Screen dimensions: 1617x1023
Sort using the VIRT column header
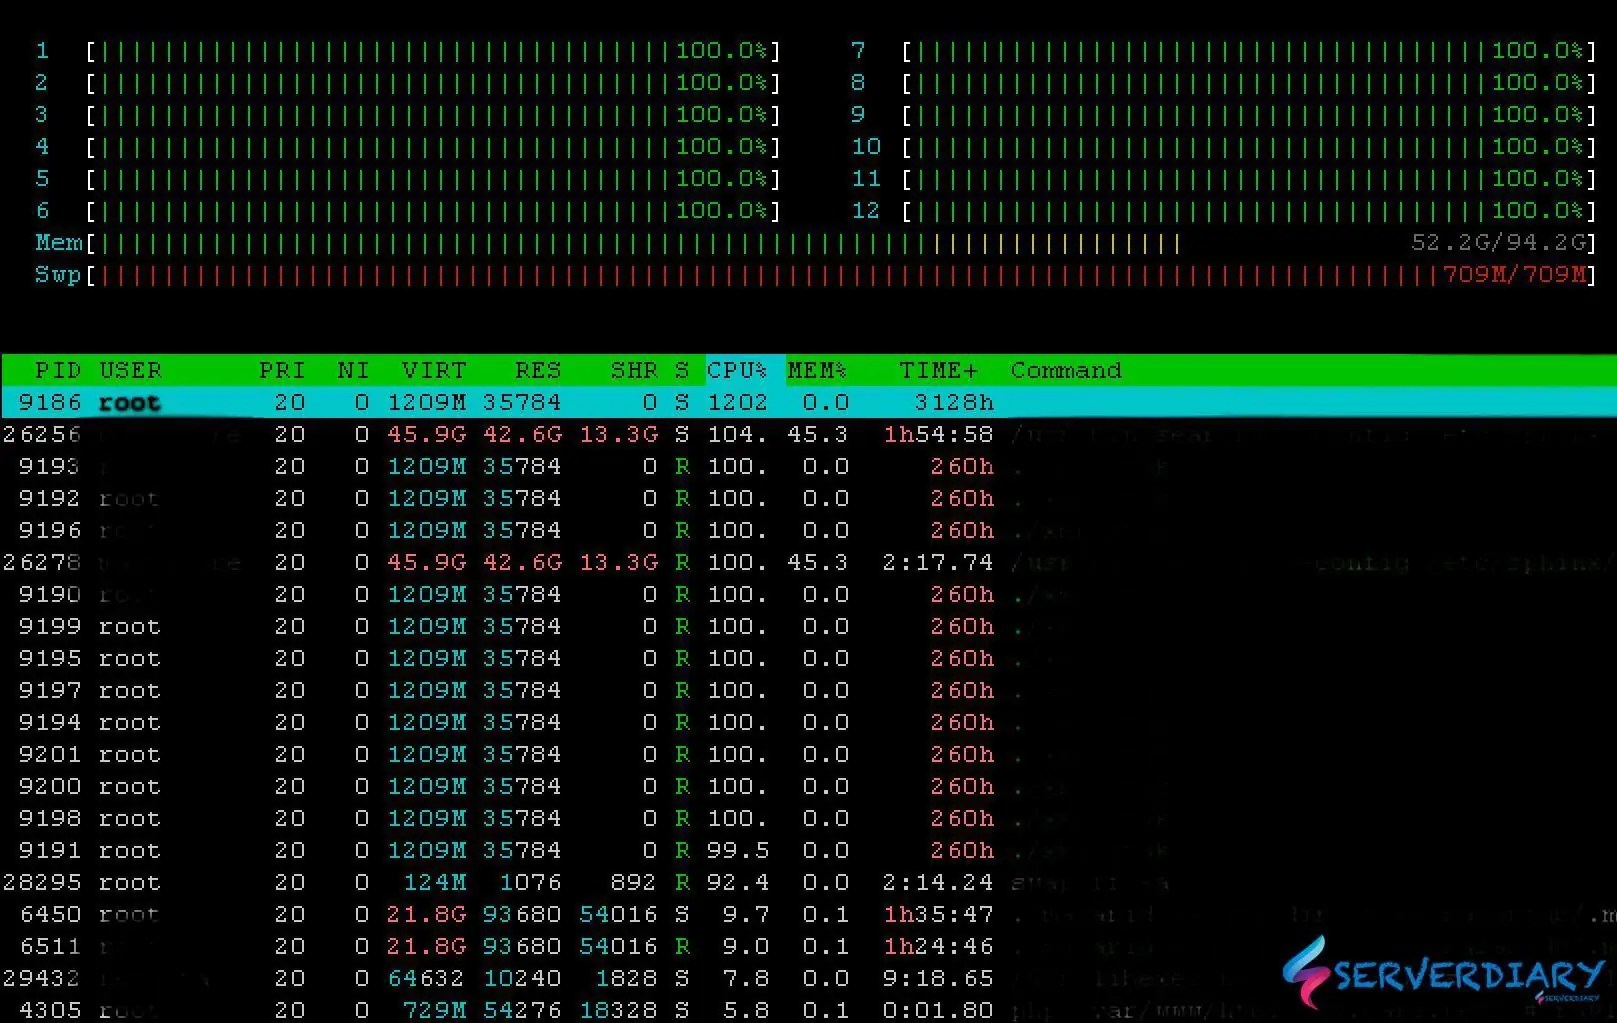click(x=434, y=370)
